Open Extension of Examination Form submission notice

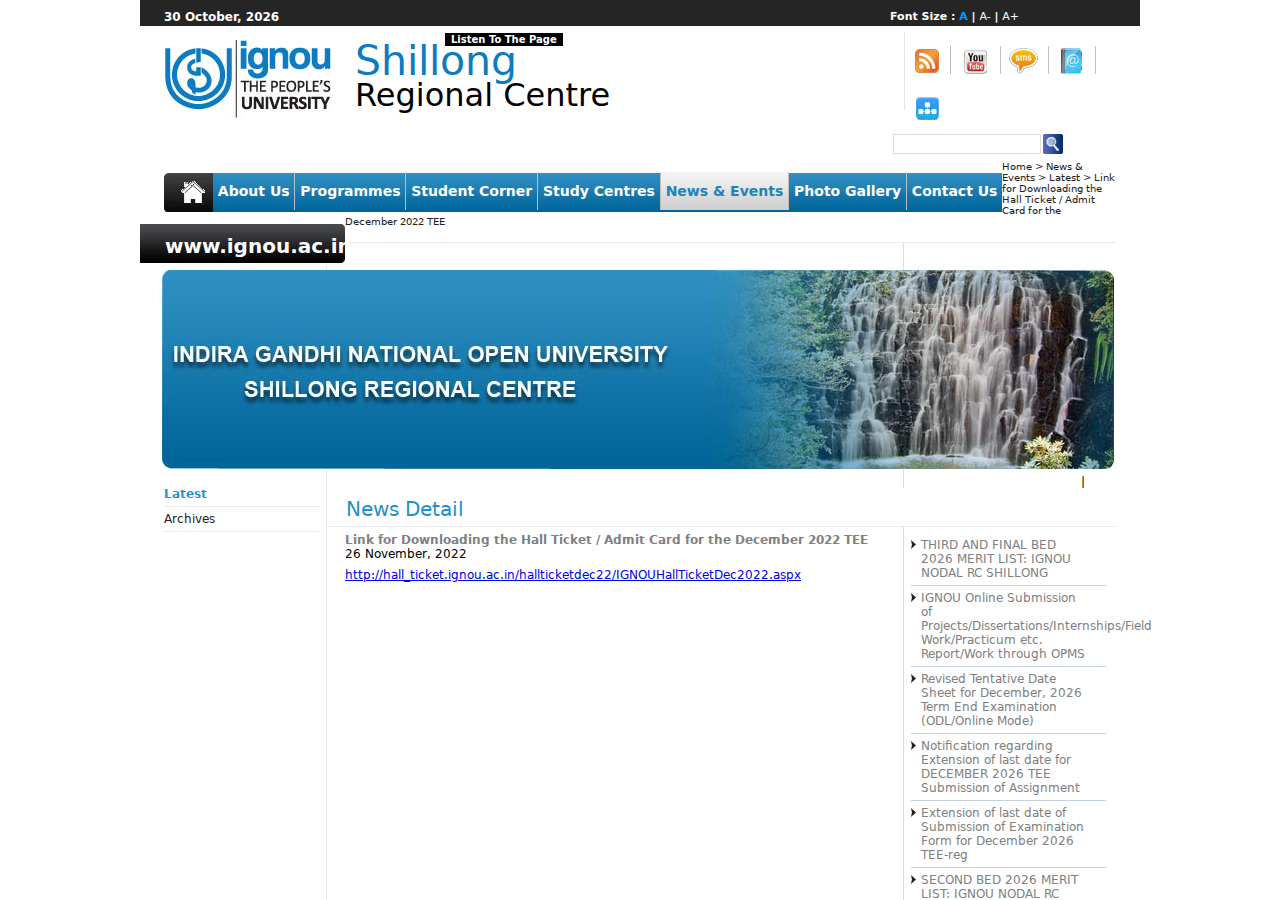pyautogui.click(x=1002, y=834)
